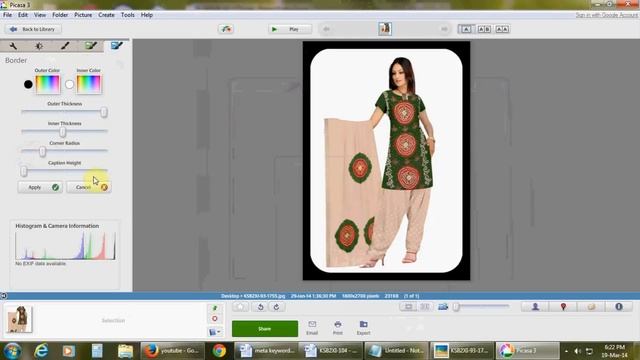Open the Edit menu
This screenshot has height=360, width=640.
[x=23, y=15]
